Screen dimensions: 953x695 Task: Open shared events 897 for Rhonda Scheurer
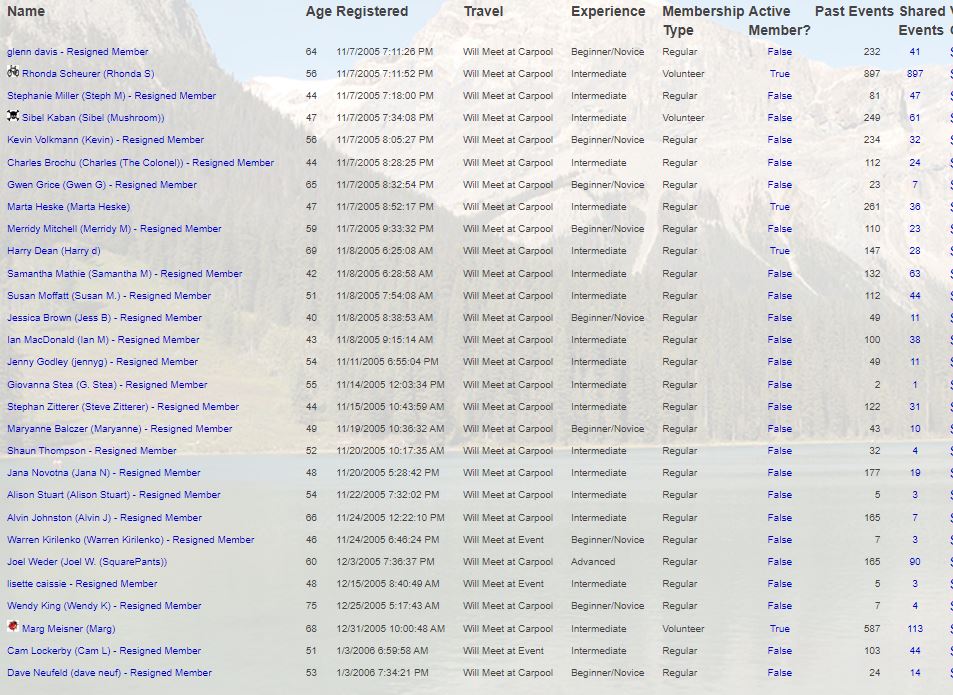915,74
